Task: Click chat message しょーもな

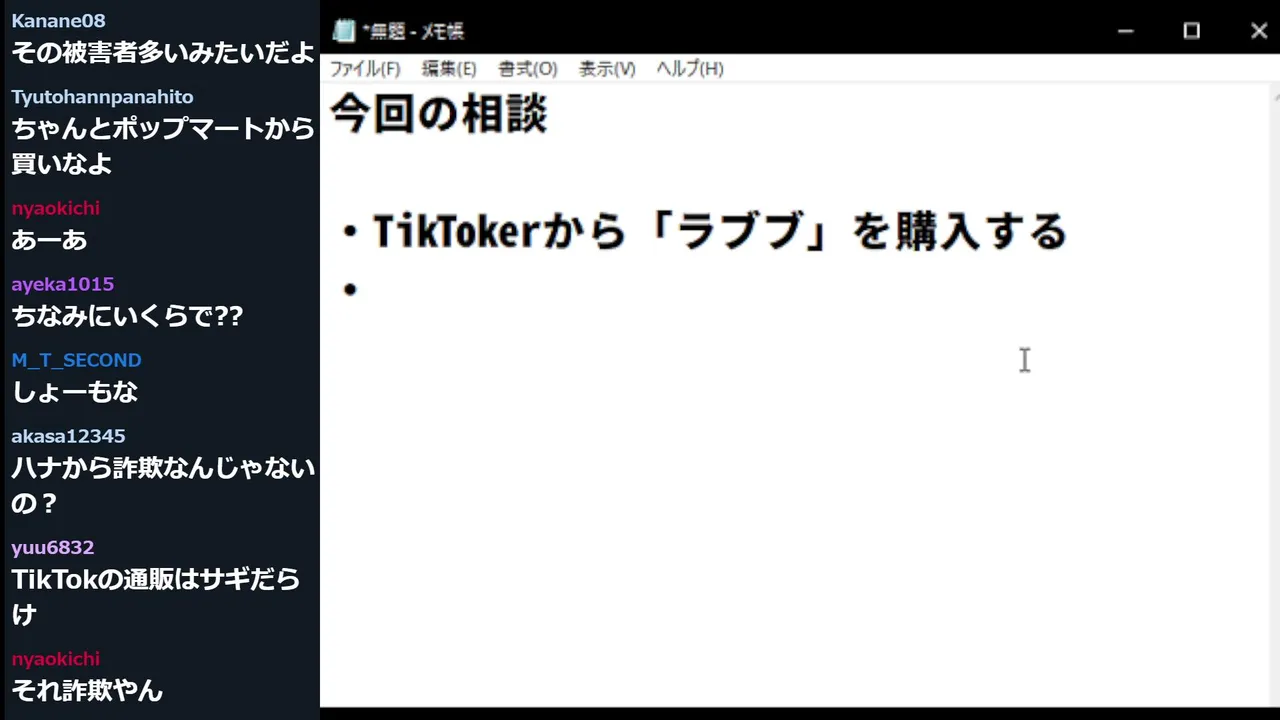Action: (x=75, y=392)
